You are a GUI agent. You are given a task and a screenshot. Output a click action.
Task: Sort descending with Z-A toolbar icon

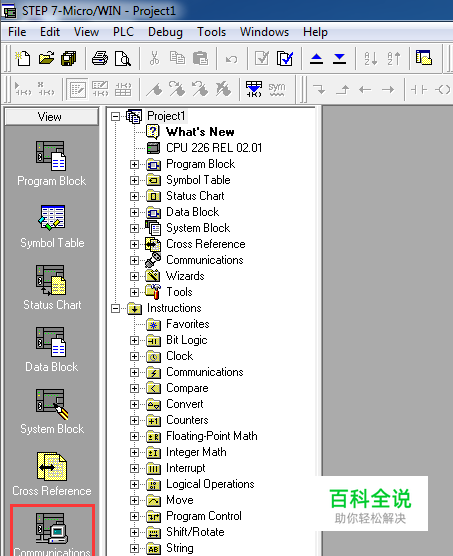(x=393, y=58)
